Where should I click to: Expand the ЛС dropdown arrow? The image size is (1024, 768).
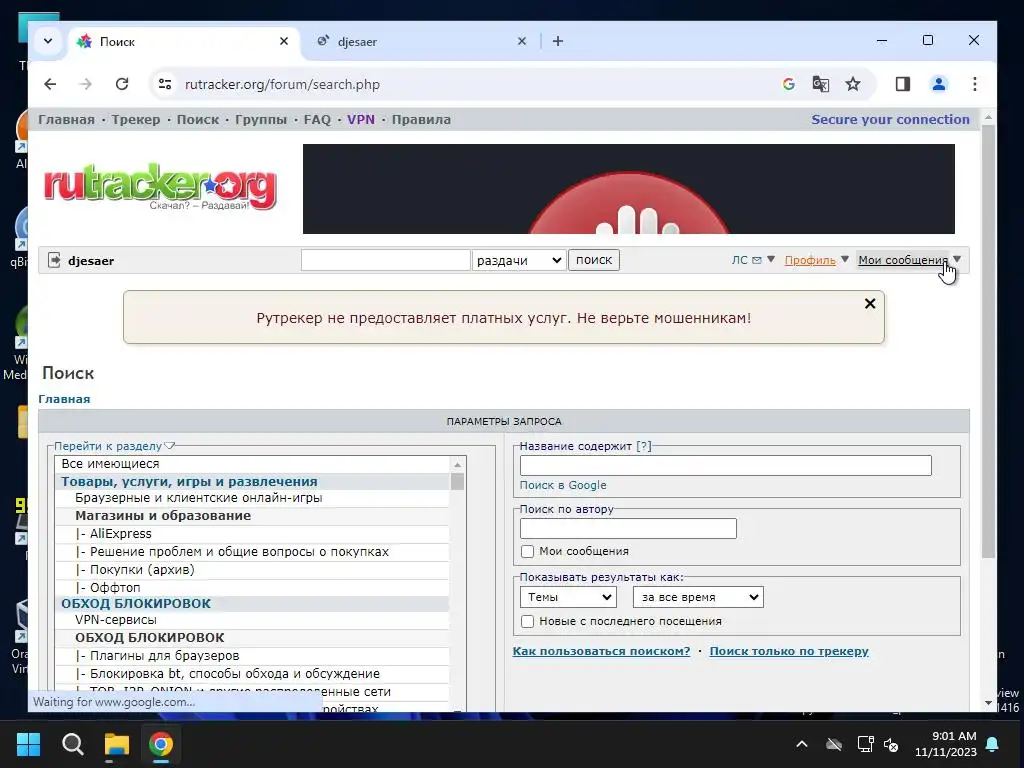click(771, 259)
